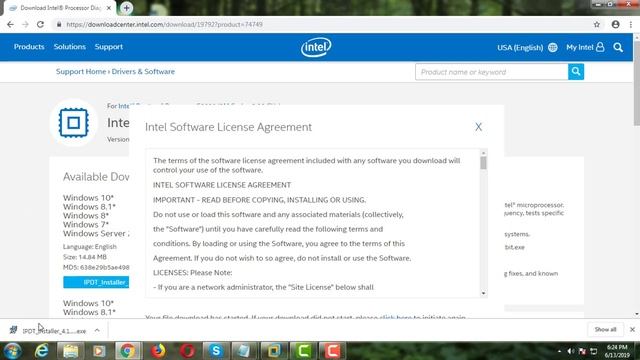
Task: Click license text scrollbar up arrow
Action: 483,153
